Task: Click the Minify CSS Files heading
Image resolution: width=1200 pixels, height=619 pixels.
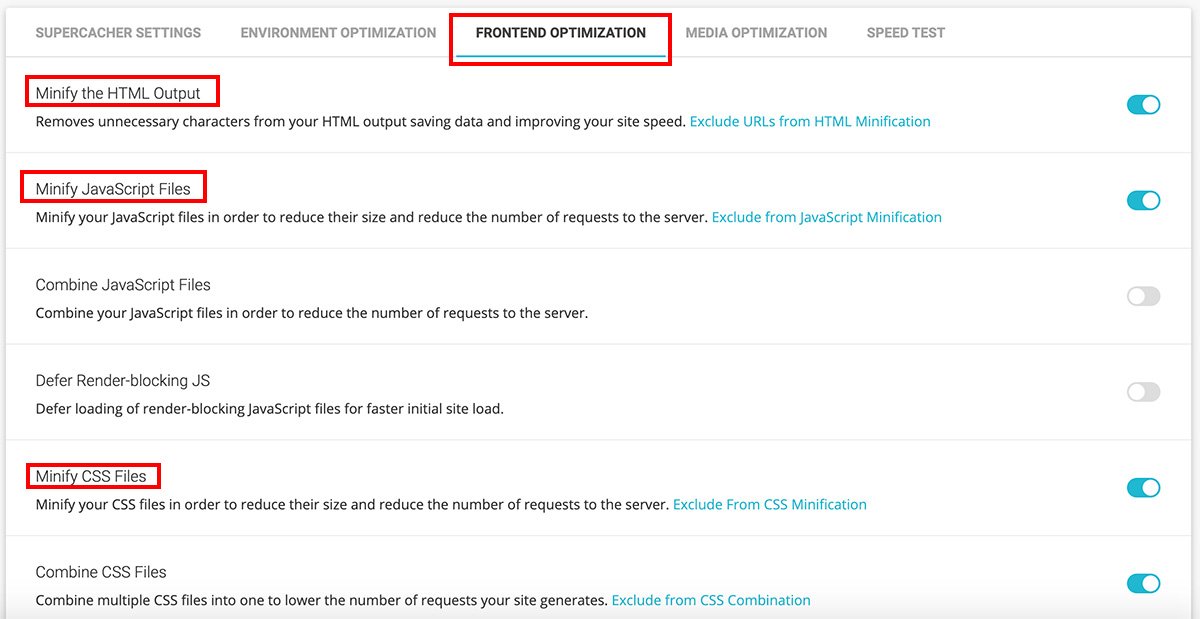Action: click(90, 475)
